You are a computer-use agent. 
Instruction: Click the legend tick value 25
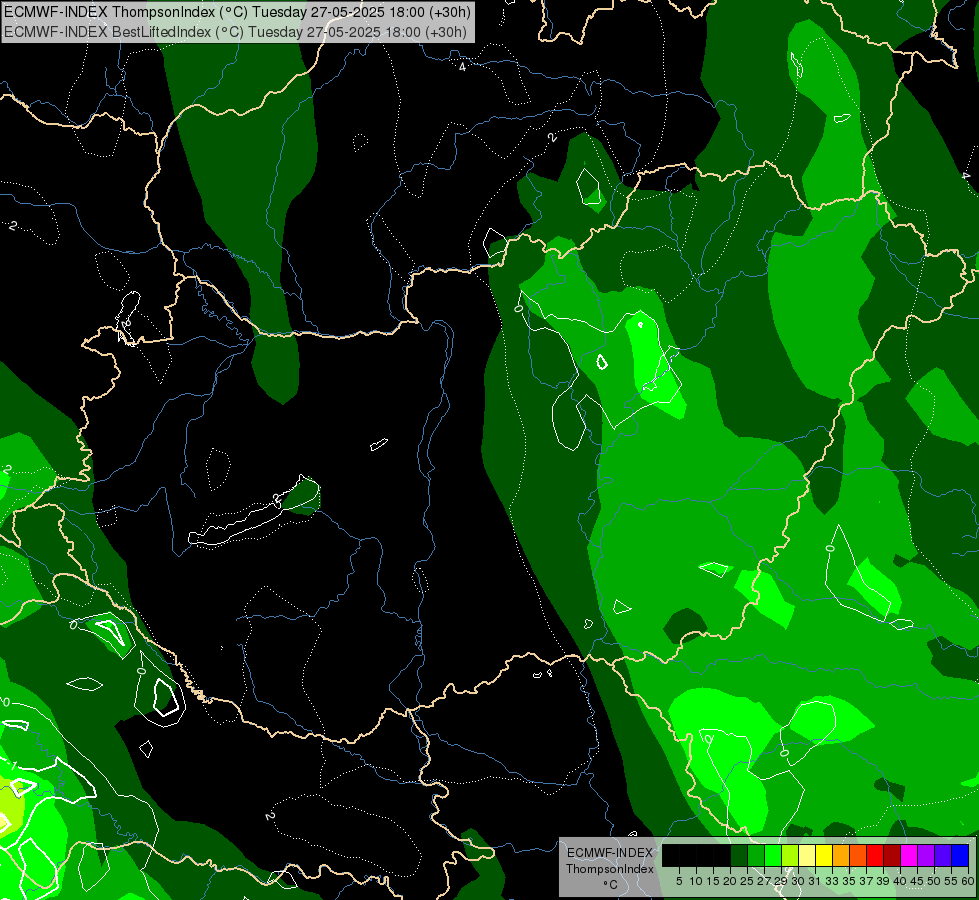point(747,881)
